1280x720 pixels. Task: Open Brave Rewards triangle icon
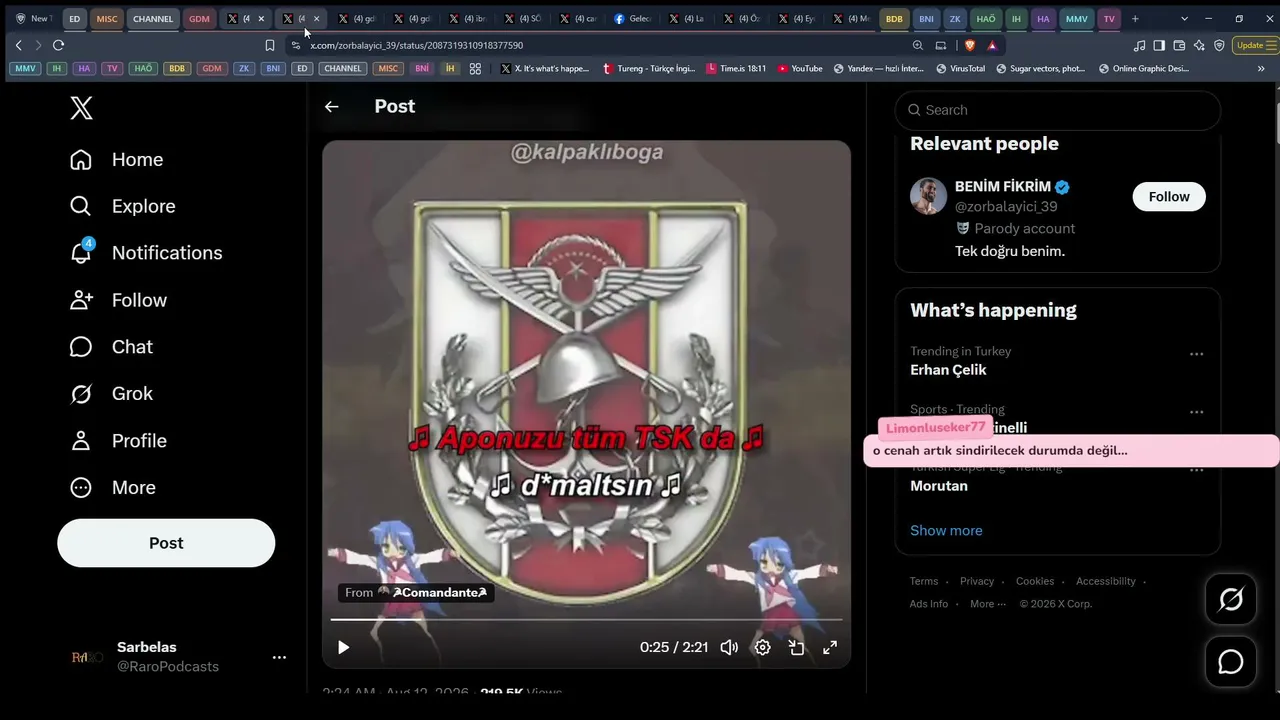(992, 45)
